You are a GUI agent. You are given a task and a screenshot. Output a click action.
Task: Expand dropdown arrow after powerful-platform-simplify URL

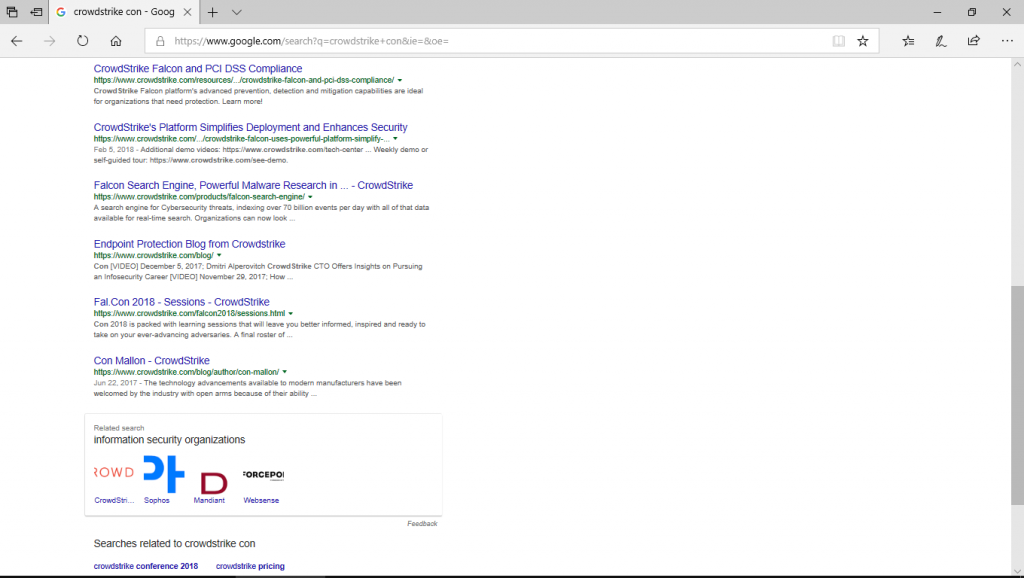[395, 138]
